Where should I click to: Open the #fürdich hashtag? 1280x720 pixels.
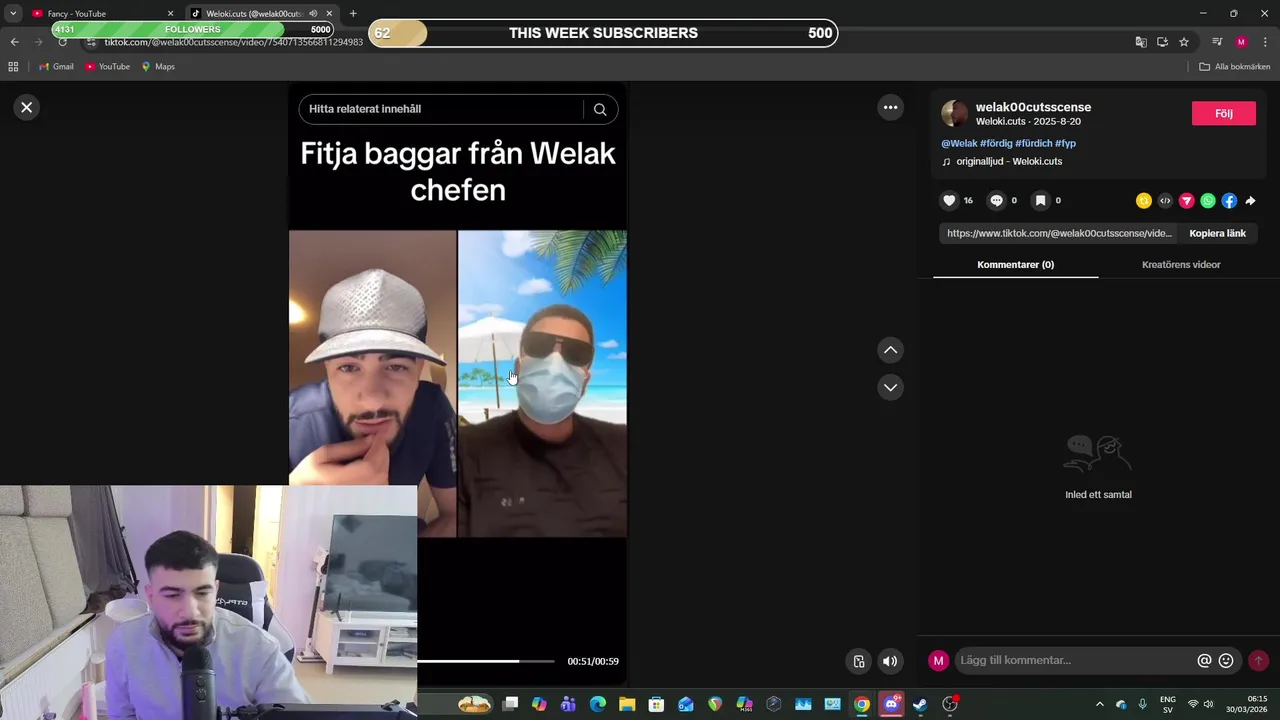pos(1033,143)
